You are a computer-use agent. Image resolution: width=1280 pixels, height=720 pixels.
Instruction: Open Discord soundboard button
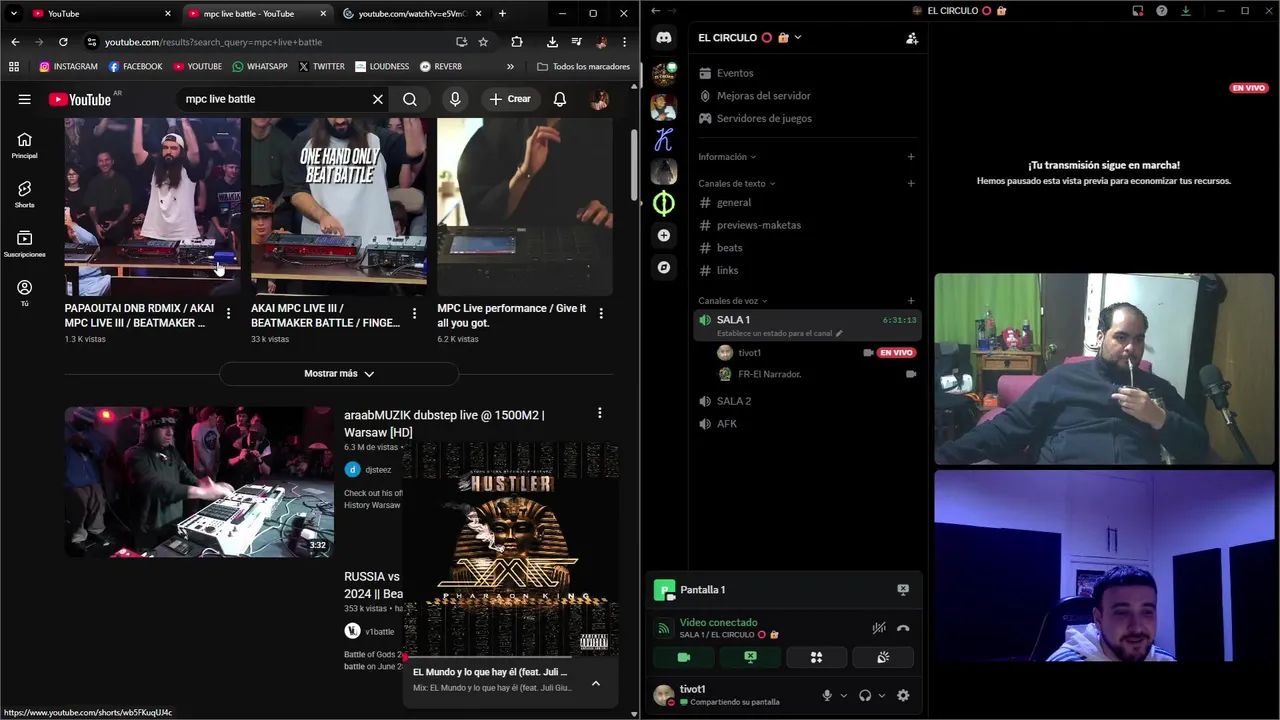pyautogui.click(x=882, y=657)
